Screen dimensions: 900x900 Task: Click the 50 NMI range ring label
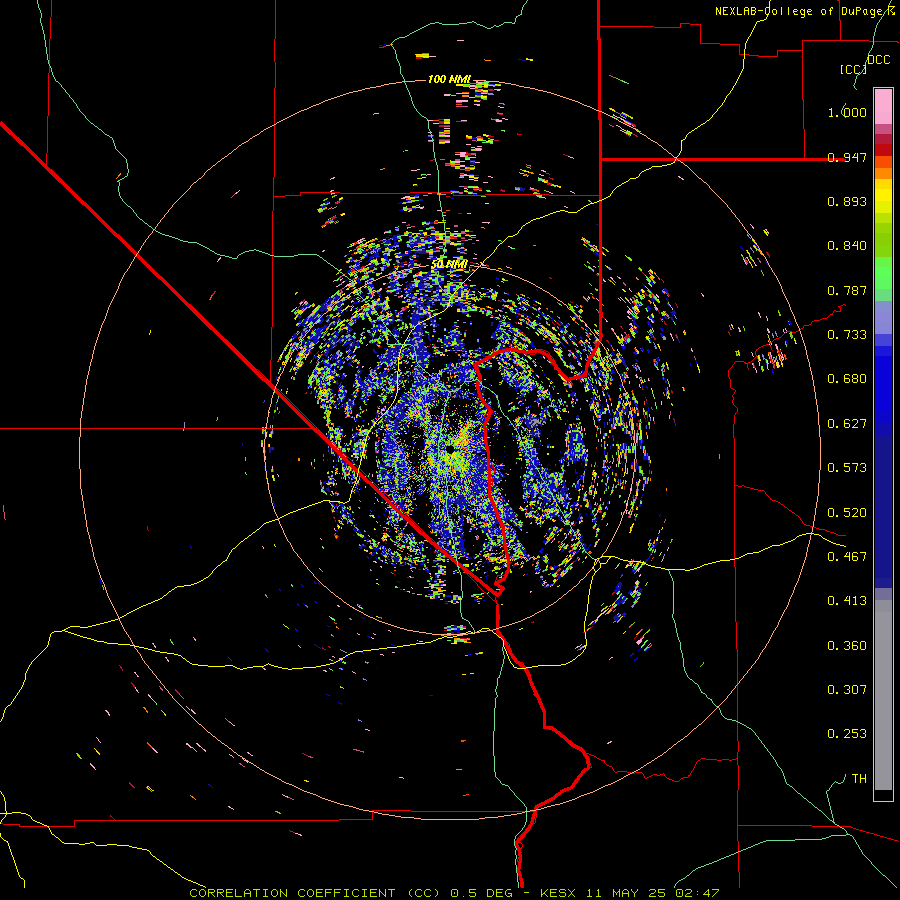coord(449,265)
